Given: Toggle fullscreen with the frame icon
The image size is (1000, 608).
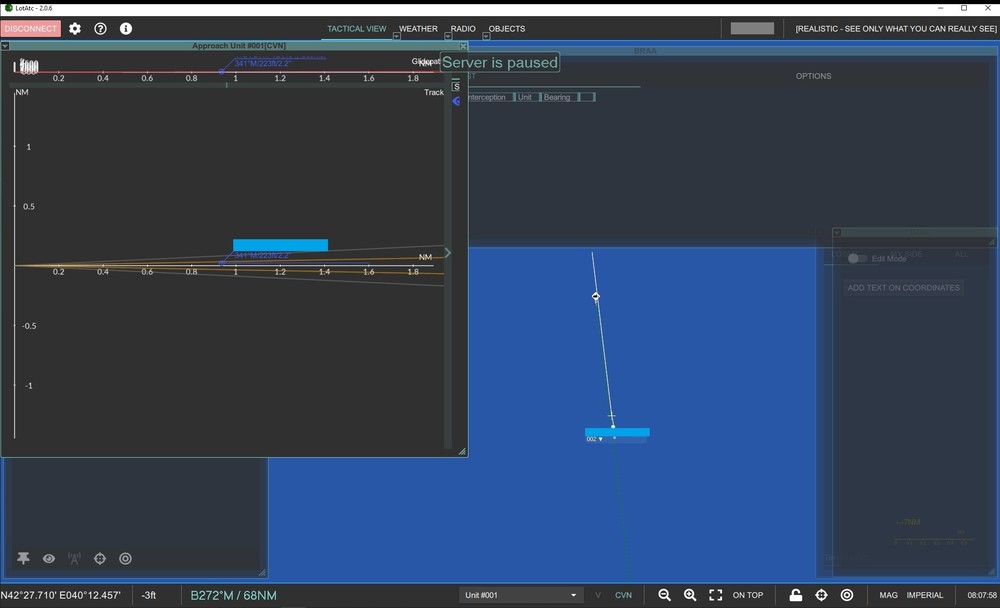Looking at the screenshot, I should (x=716, y=595).
